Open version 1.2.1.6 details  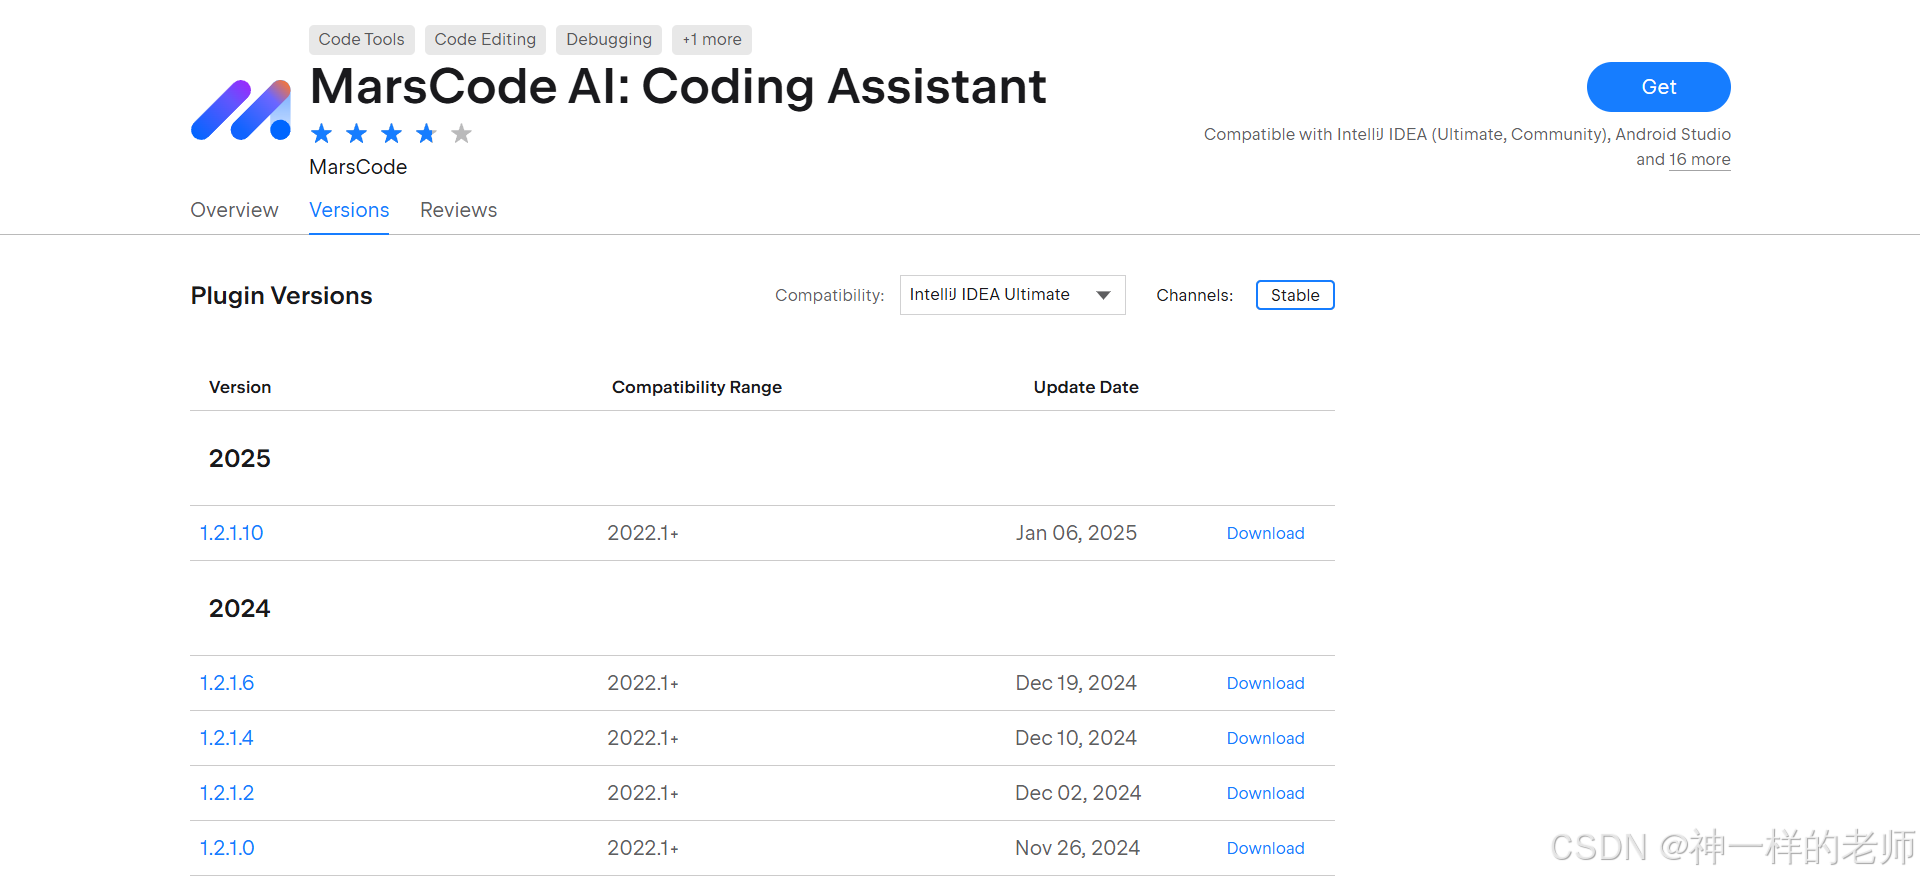(x=227, y=683)
